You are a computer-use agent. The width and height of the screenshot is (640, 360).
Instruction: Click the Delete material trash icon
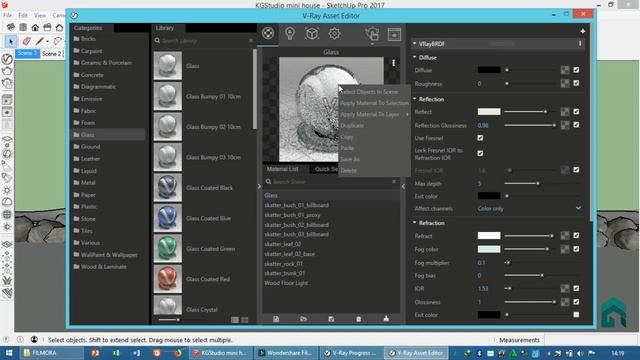pos(358,319)
